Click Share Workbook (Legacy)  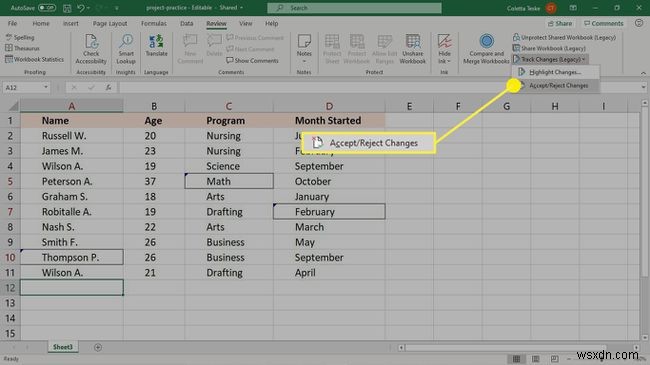pos(549,48)
